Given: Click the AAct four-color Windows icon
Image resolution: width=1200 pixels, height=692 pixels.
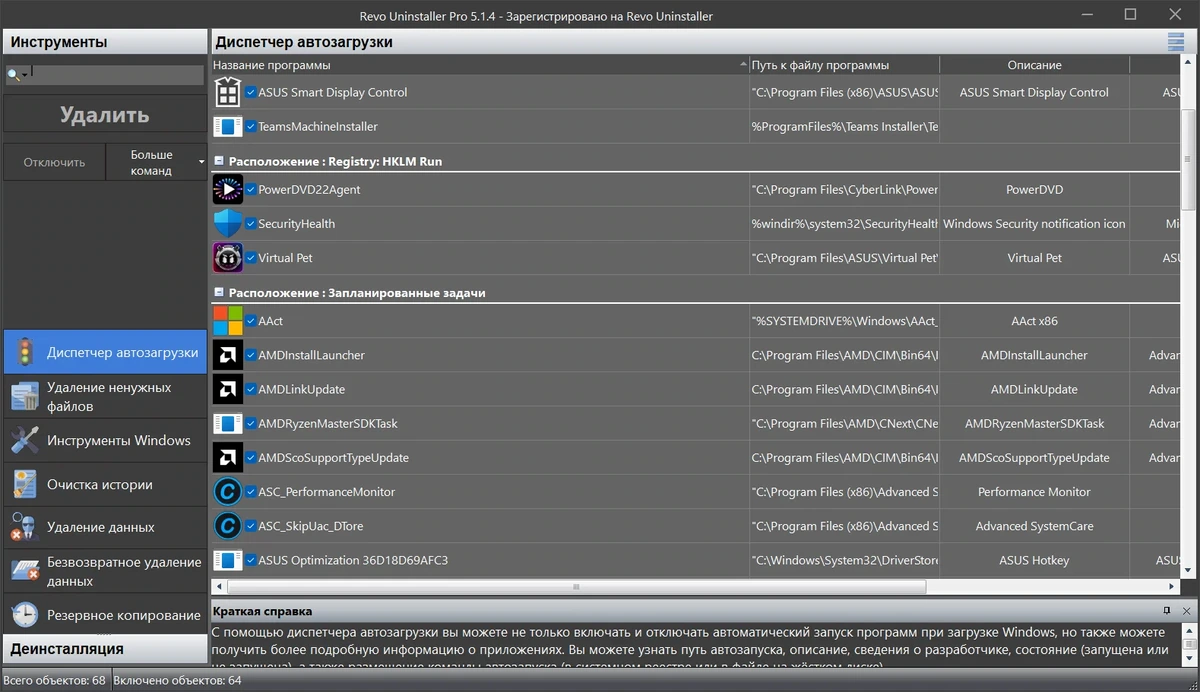Looking at the screenshot, I should [228, 322].
